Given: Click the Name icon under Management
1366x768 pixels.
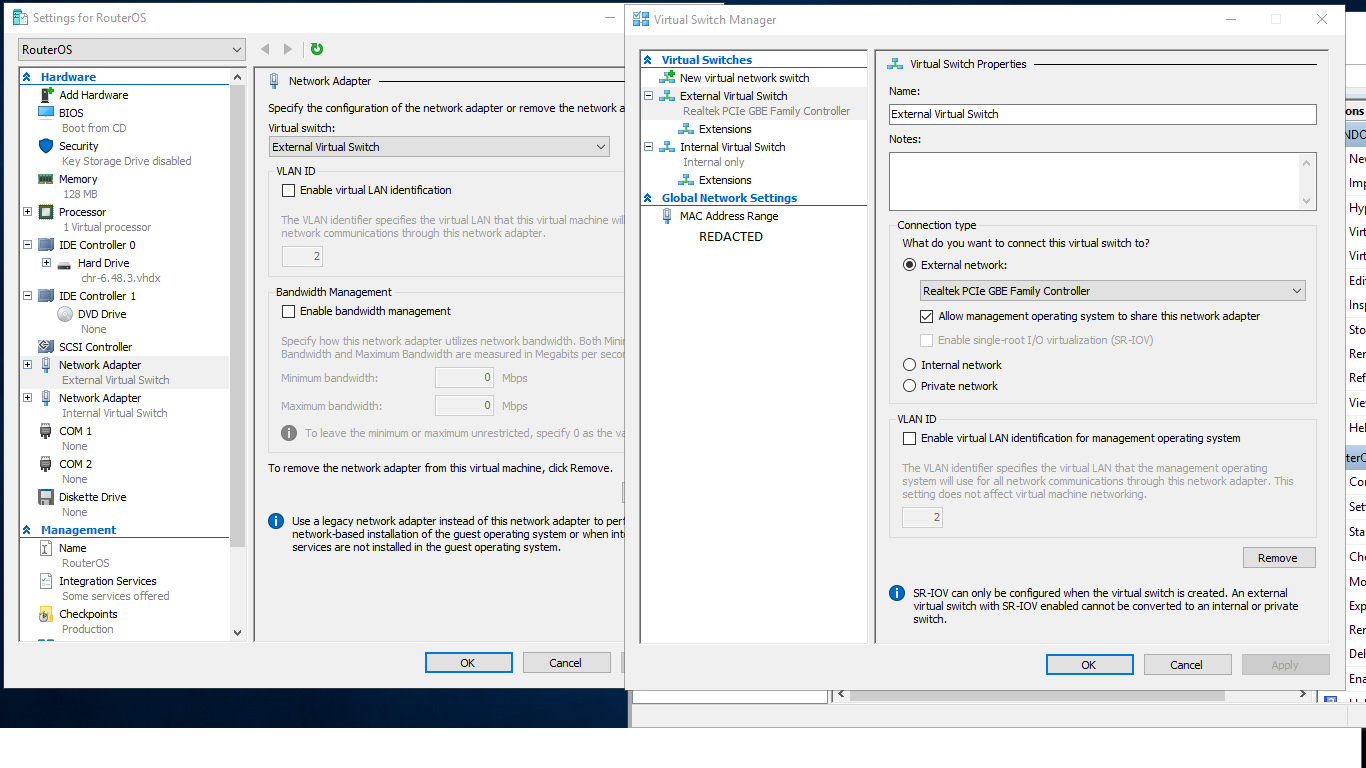Looking at the screenshot, I should click(x=45, y=548).
